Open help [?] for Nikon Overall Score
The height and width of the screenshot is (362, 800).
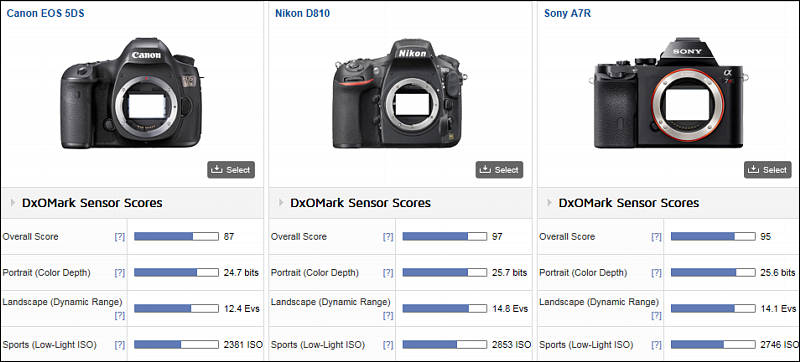click(x=388, y=237)
